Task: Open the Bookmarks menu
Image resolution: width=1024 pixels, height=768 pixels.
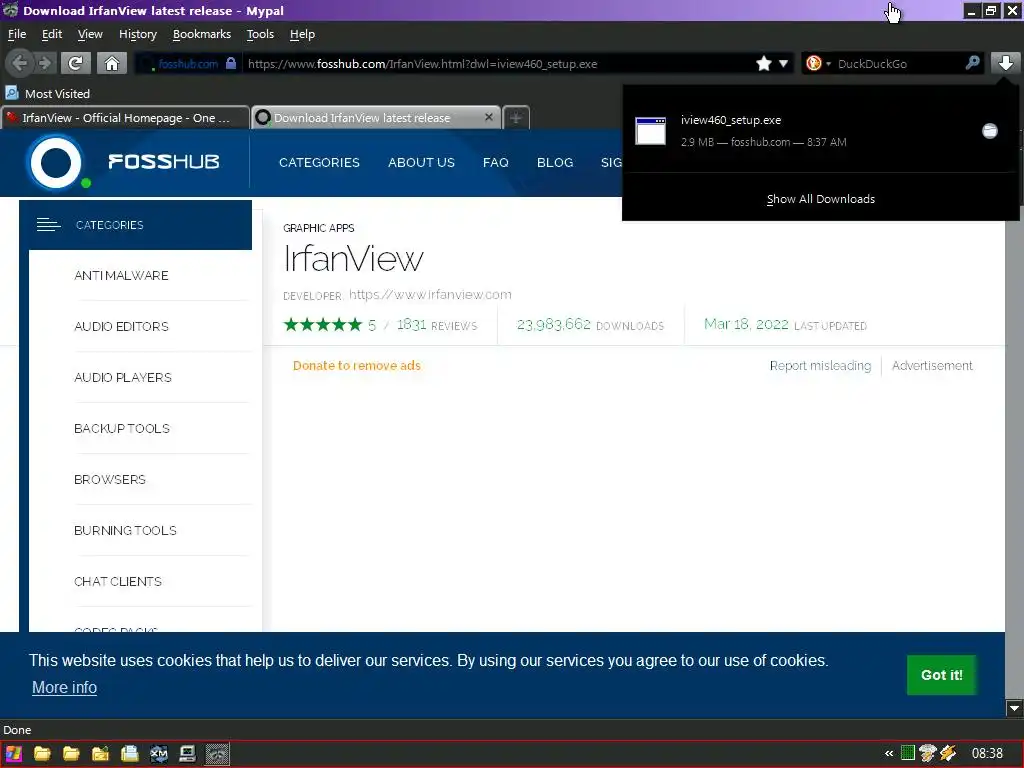Action: click(x=202, y=34)
